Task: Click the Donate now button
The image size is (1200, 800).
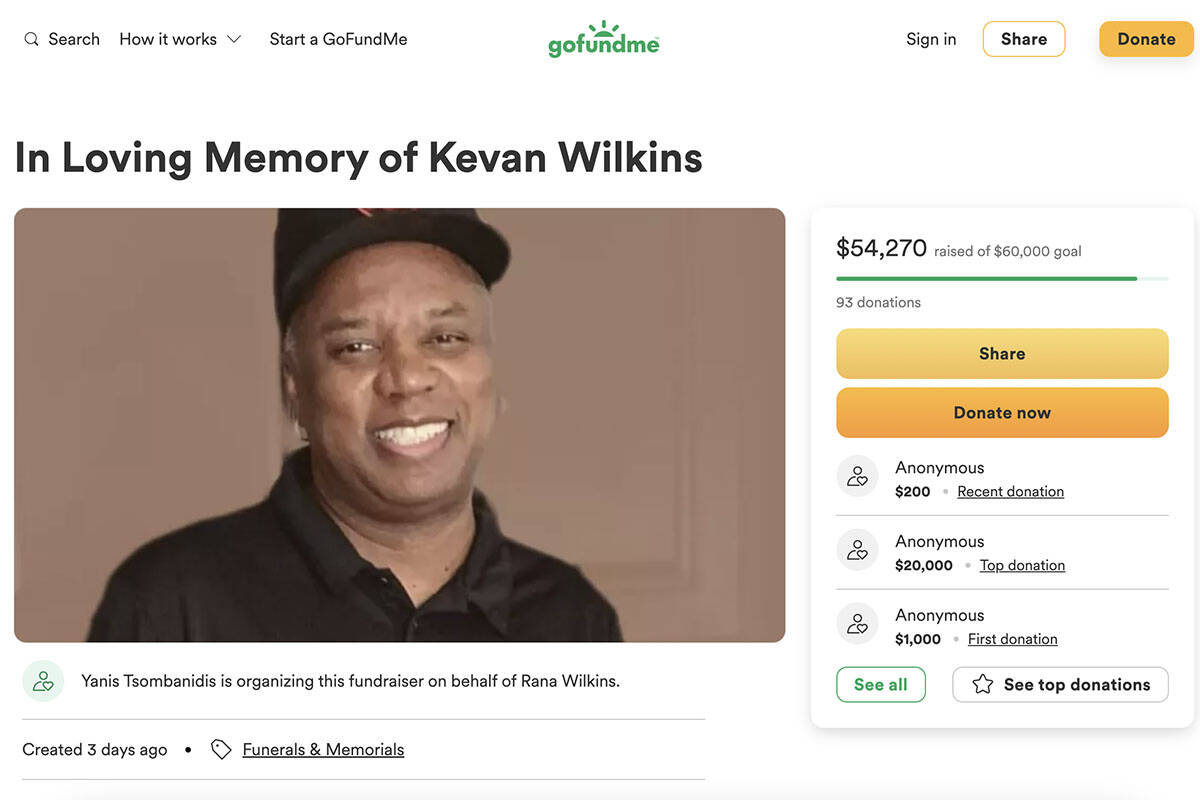Action: tap(1002, 412)
